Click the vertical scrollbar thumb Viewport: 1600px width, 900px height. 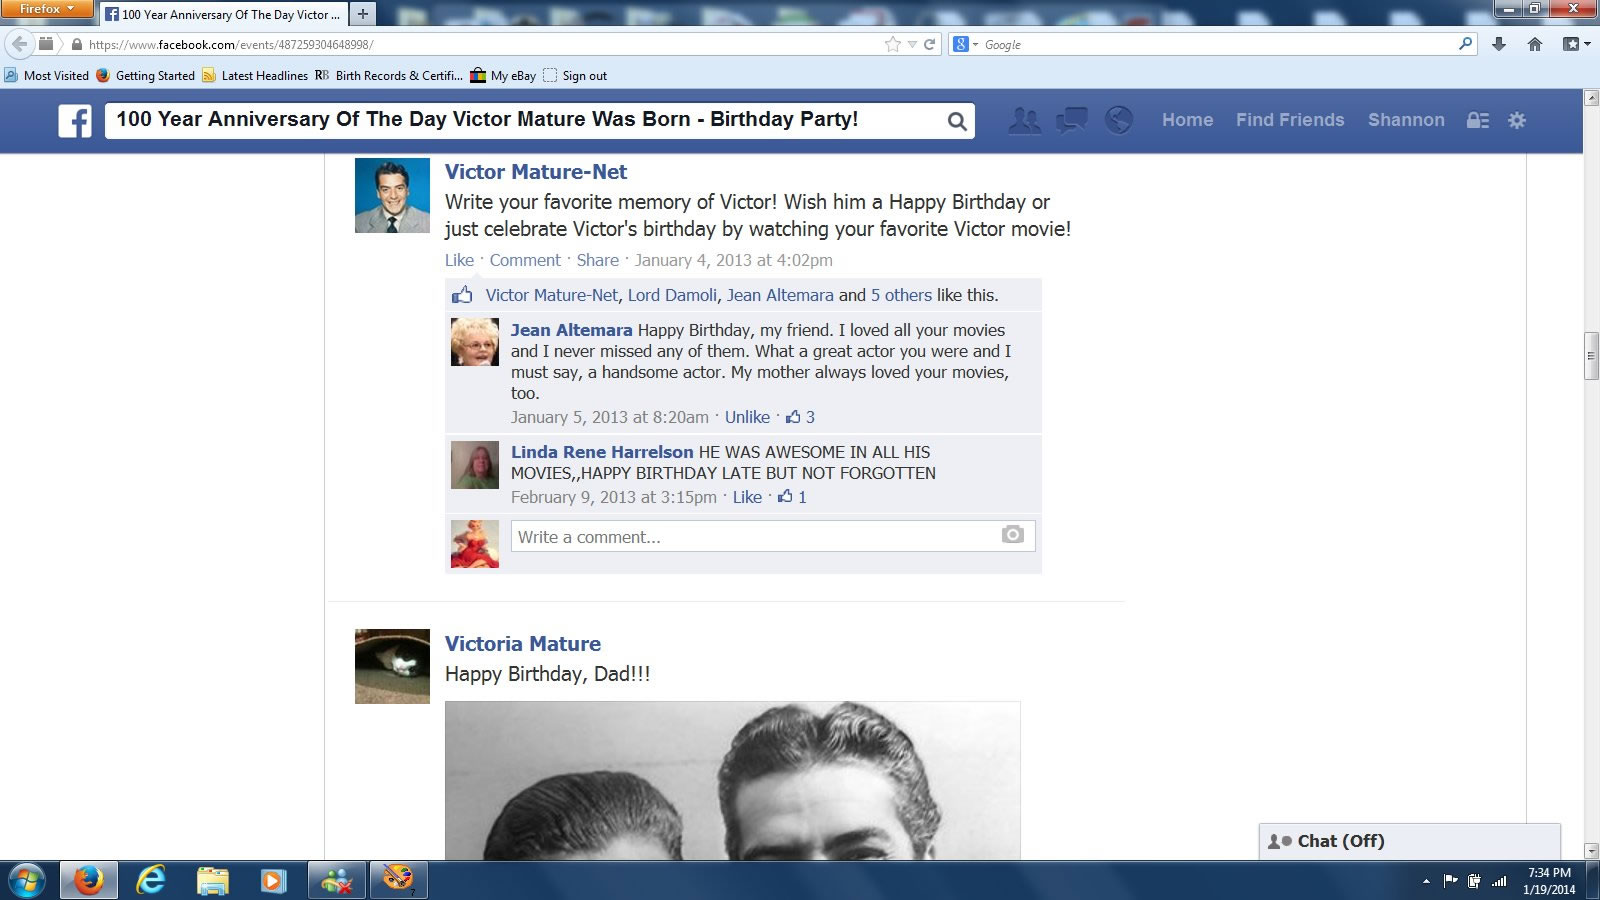point(1591,356)
